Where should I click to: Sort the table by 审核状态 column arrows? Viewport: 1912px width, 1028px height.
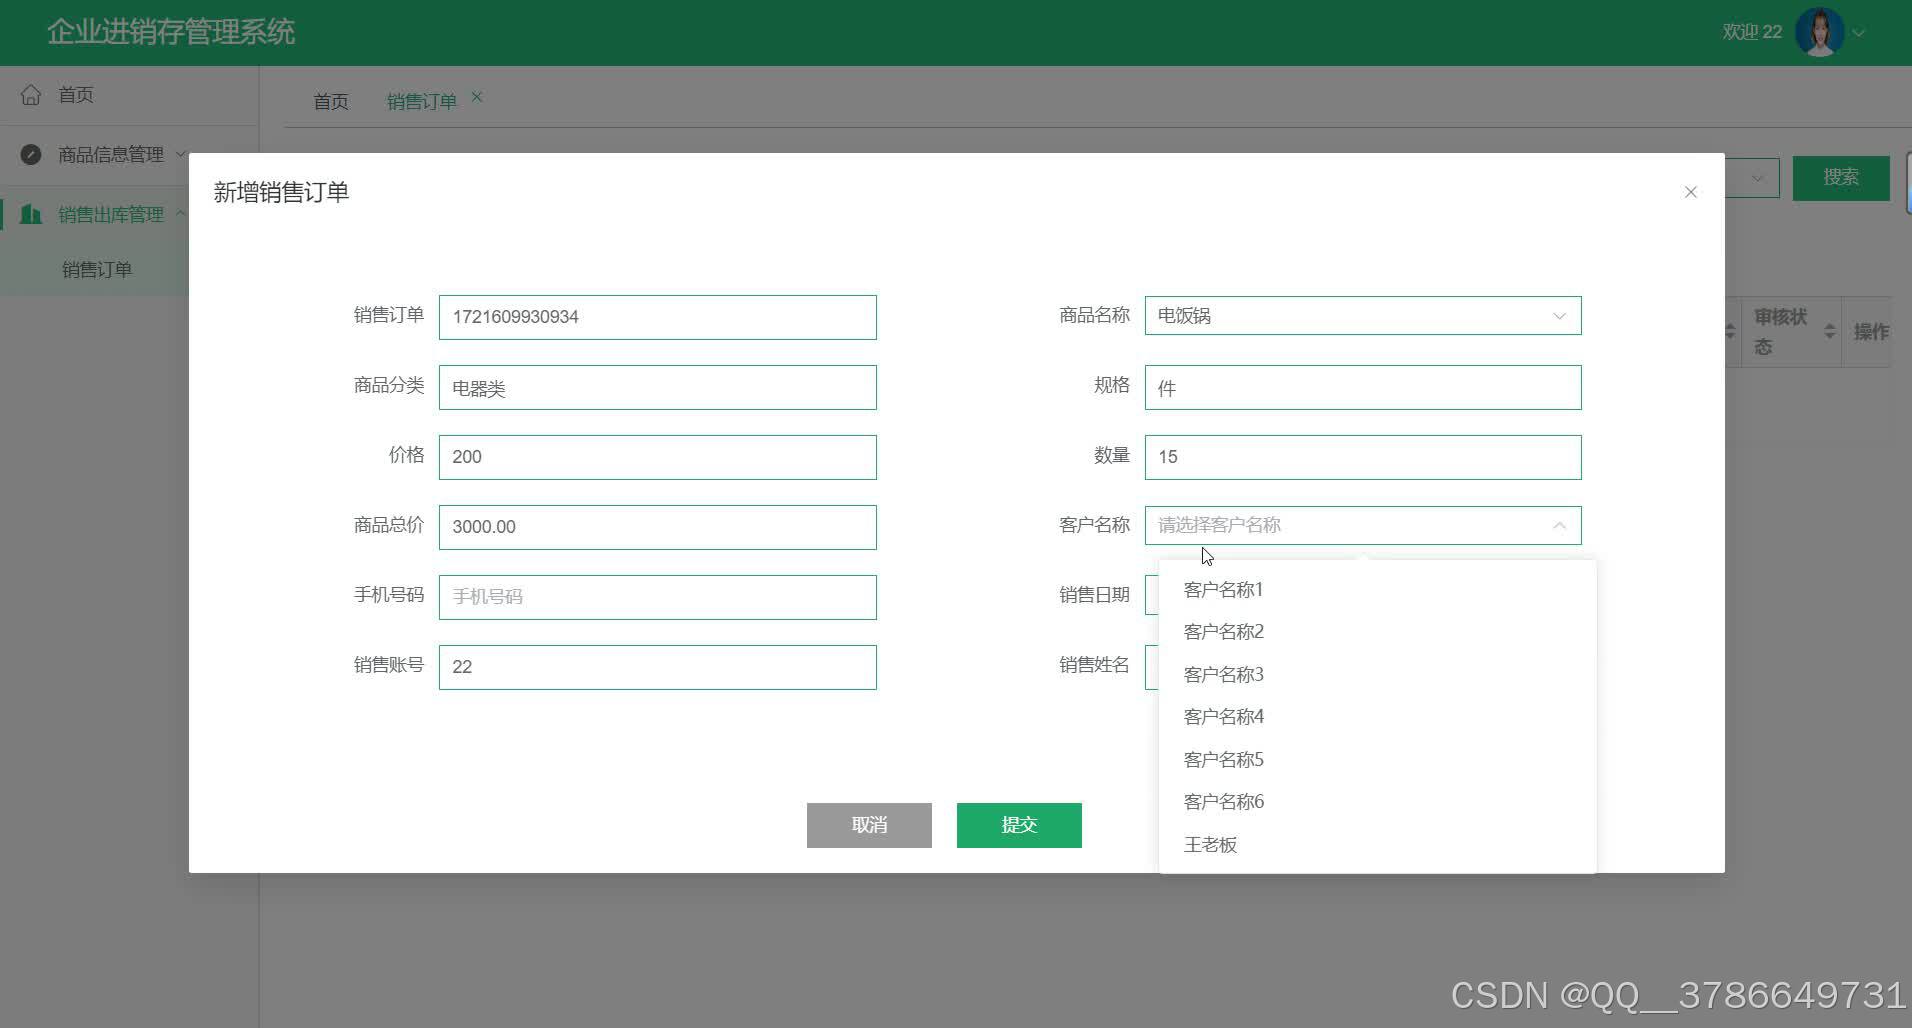click(1830, 331)
